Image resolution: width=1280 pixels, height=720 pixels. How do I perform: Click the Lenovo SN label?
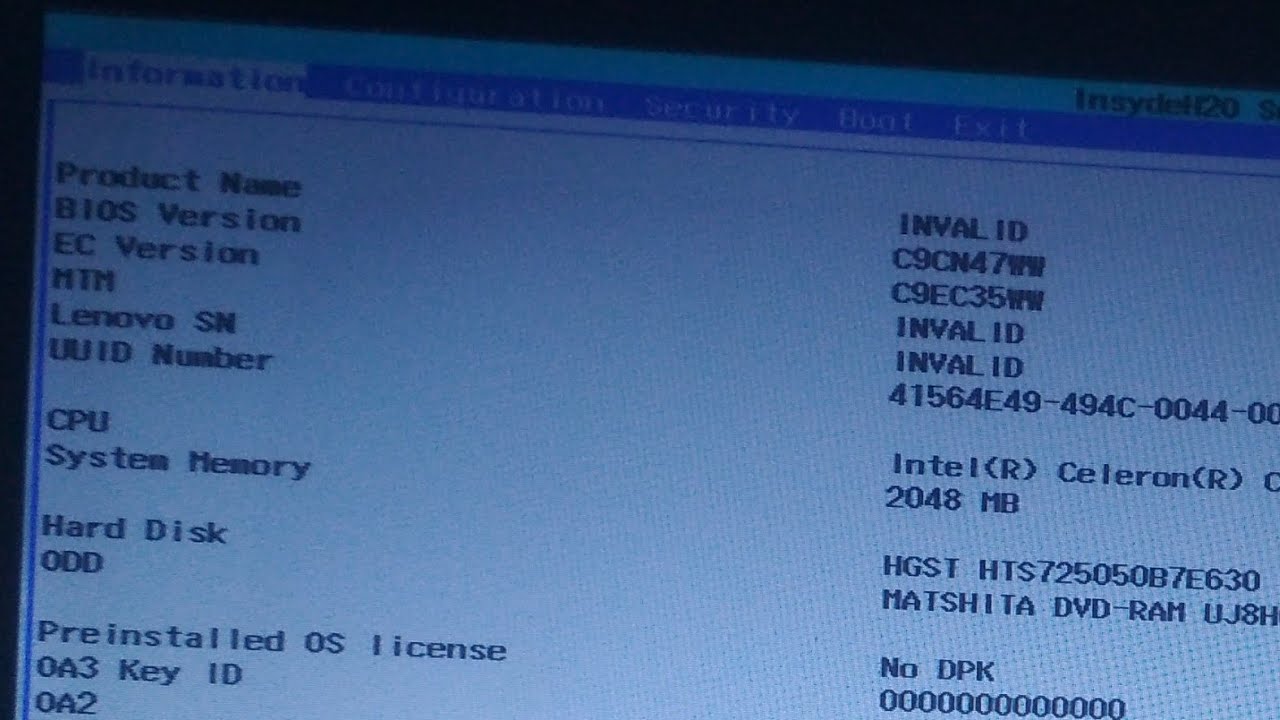(x=143, y=319)
